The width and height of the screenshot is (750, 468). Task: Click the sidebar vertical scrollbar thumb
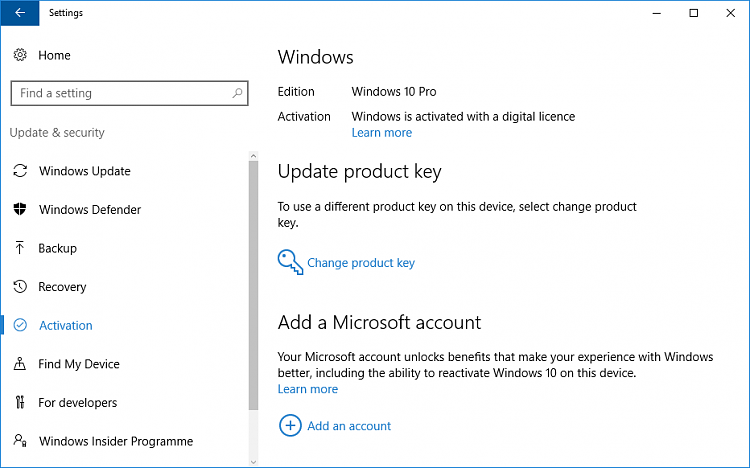coord(254,285)
